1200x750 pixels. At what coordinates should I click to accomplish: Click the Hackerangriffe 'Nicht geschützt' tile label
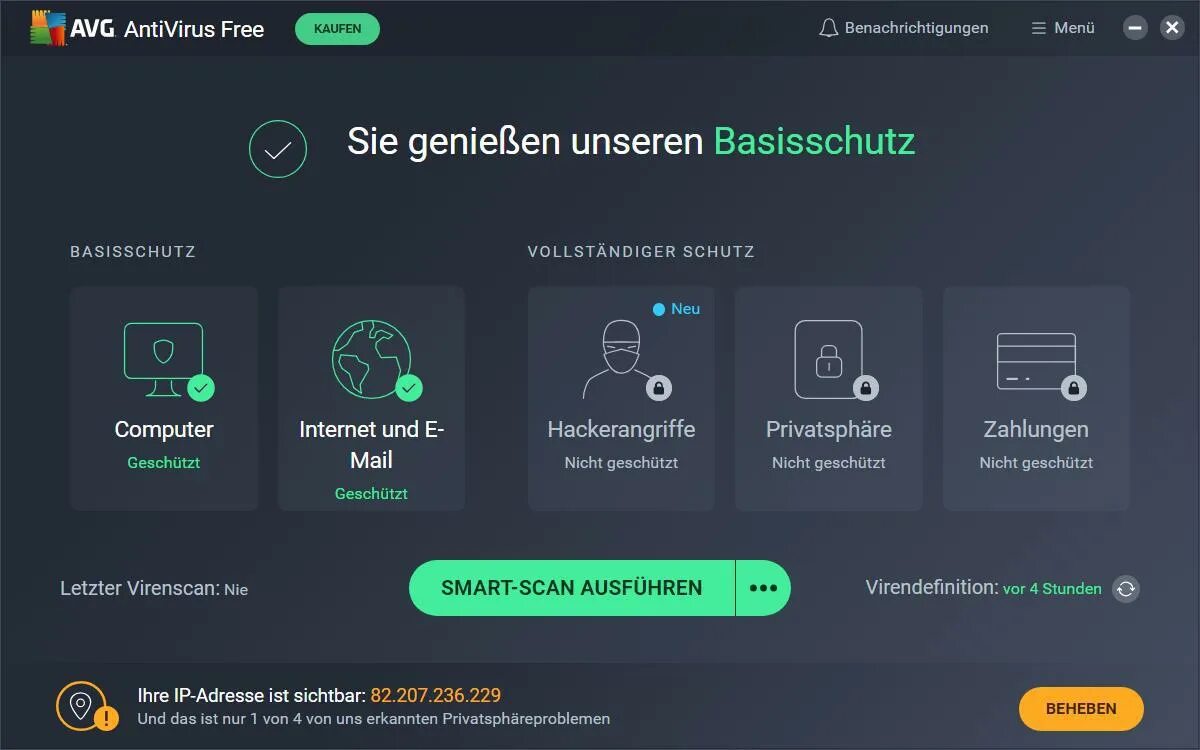(621, 463)
